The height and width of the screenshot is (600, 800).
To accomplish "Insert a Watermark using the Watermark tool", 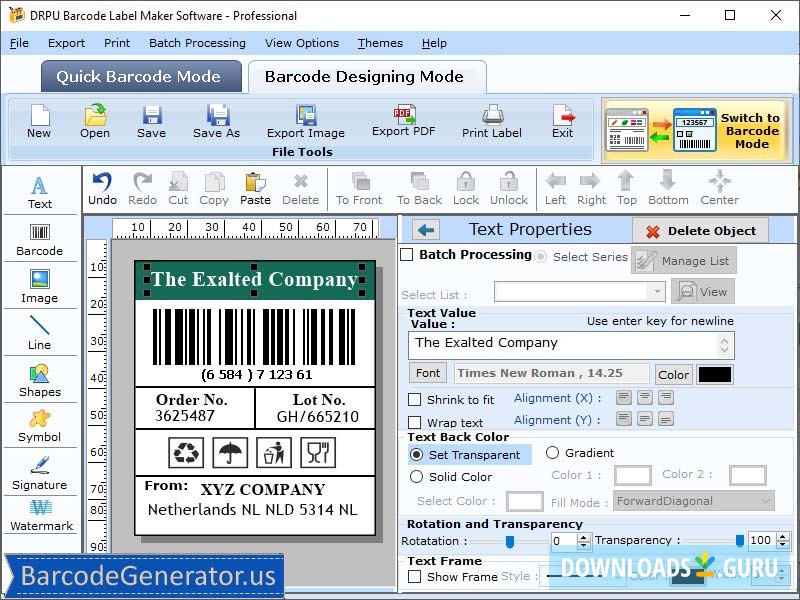I will click(x=40, y=518).
